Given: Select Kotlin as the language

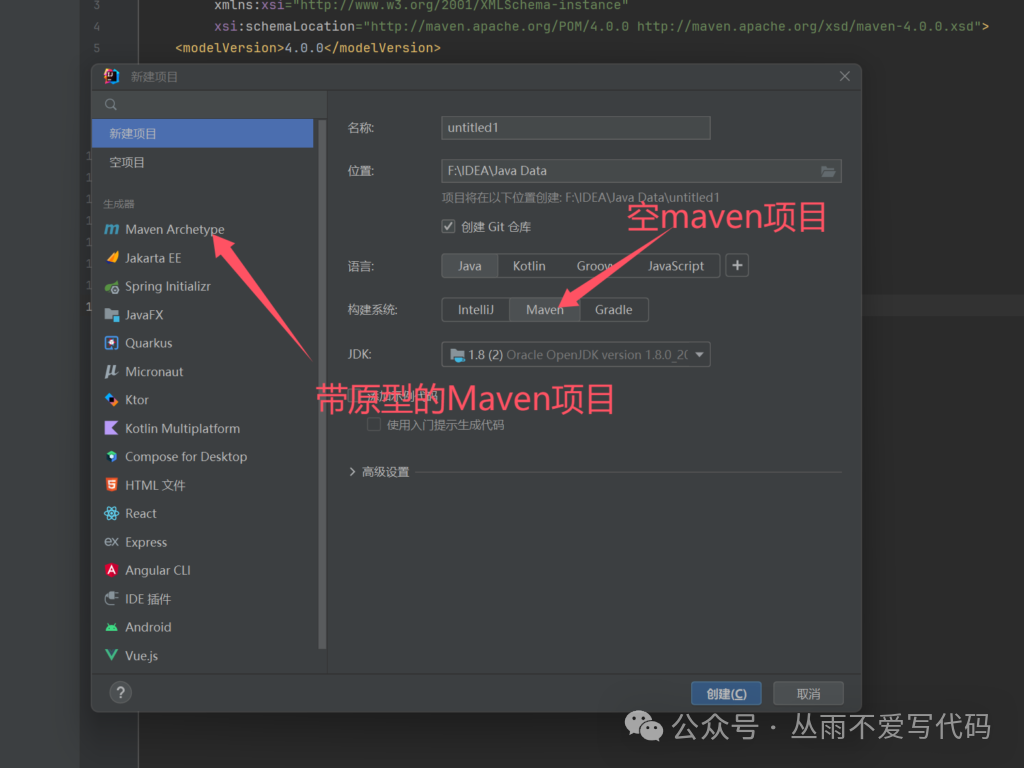Looking at the screenshot, I should [529, 266].
